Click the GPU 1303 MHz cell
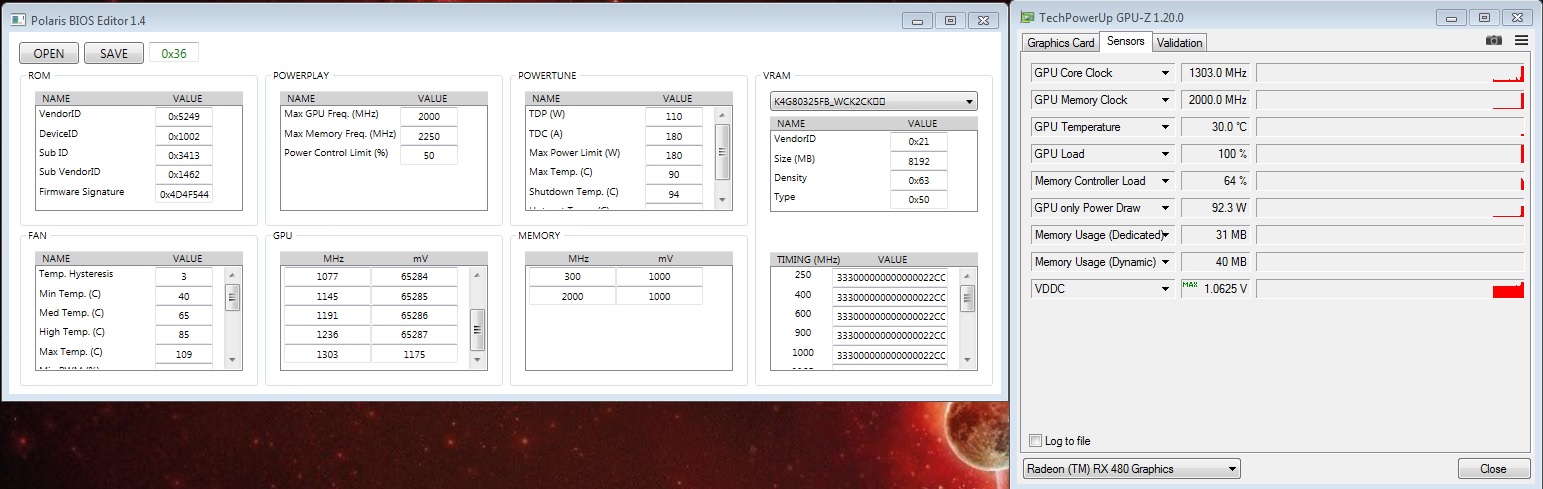The height and width of the screenshot is (489, 1543). pyautogui.click(x=327, y=354)
